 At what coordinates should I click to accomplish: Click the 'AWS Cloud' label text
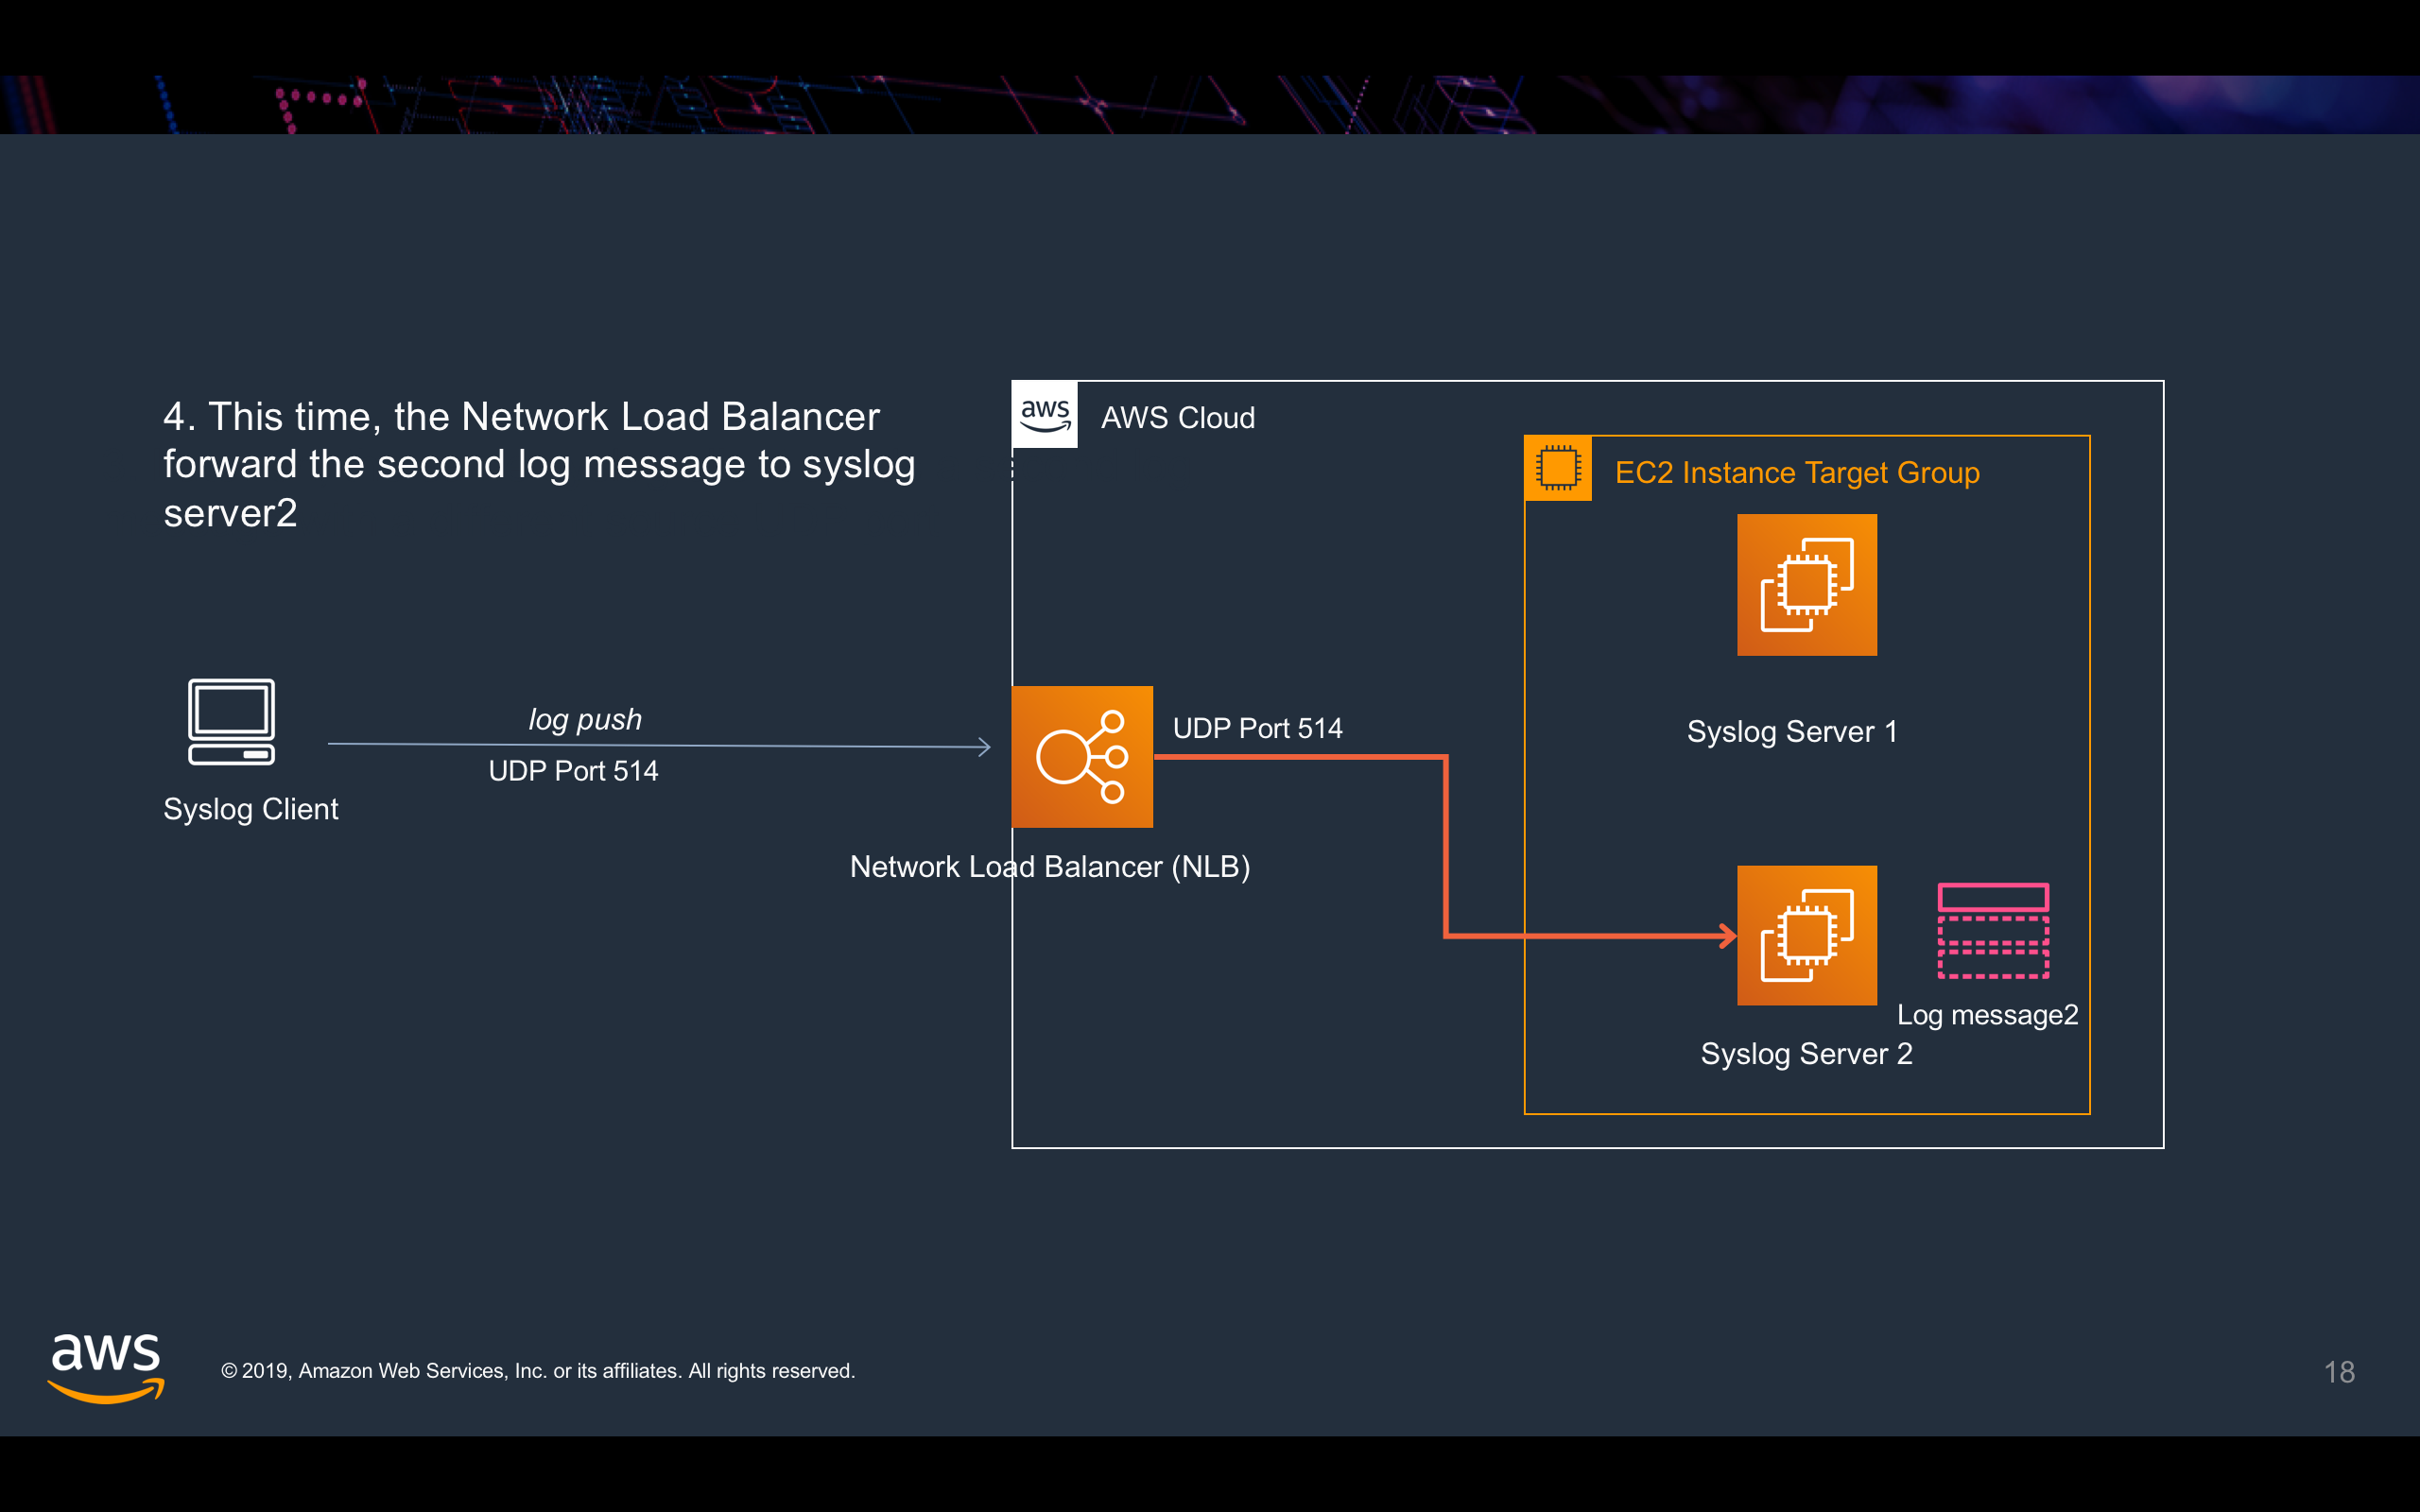coord(1177,418)
